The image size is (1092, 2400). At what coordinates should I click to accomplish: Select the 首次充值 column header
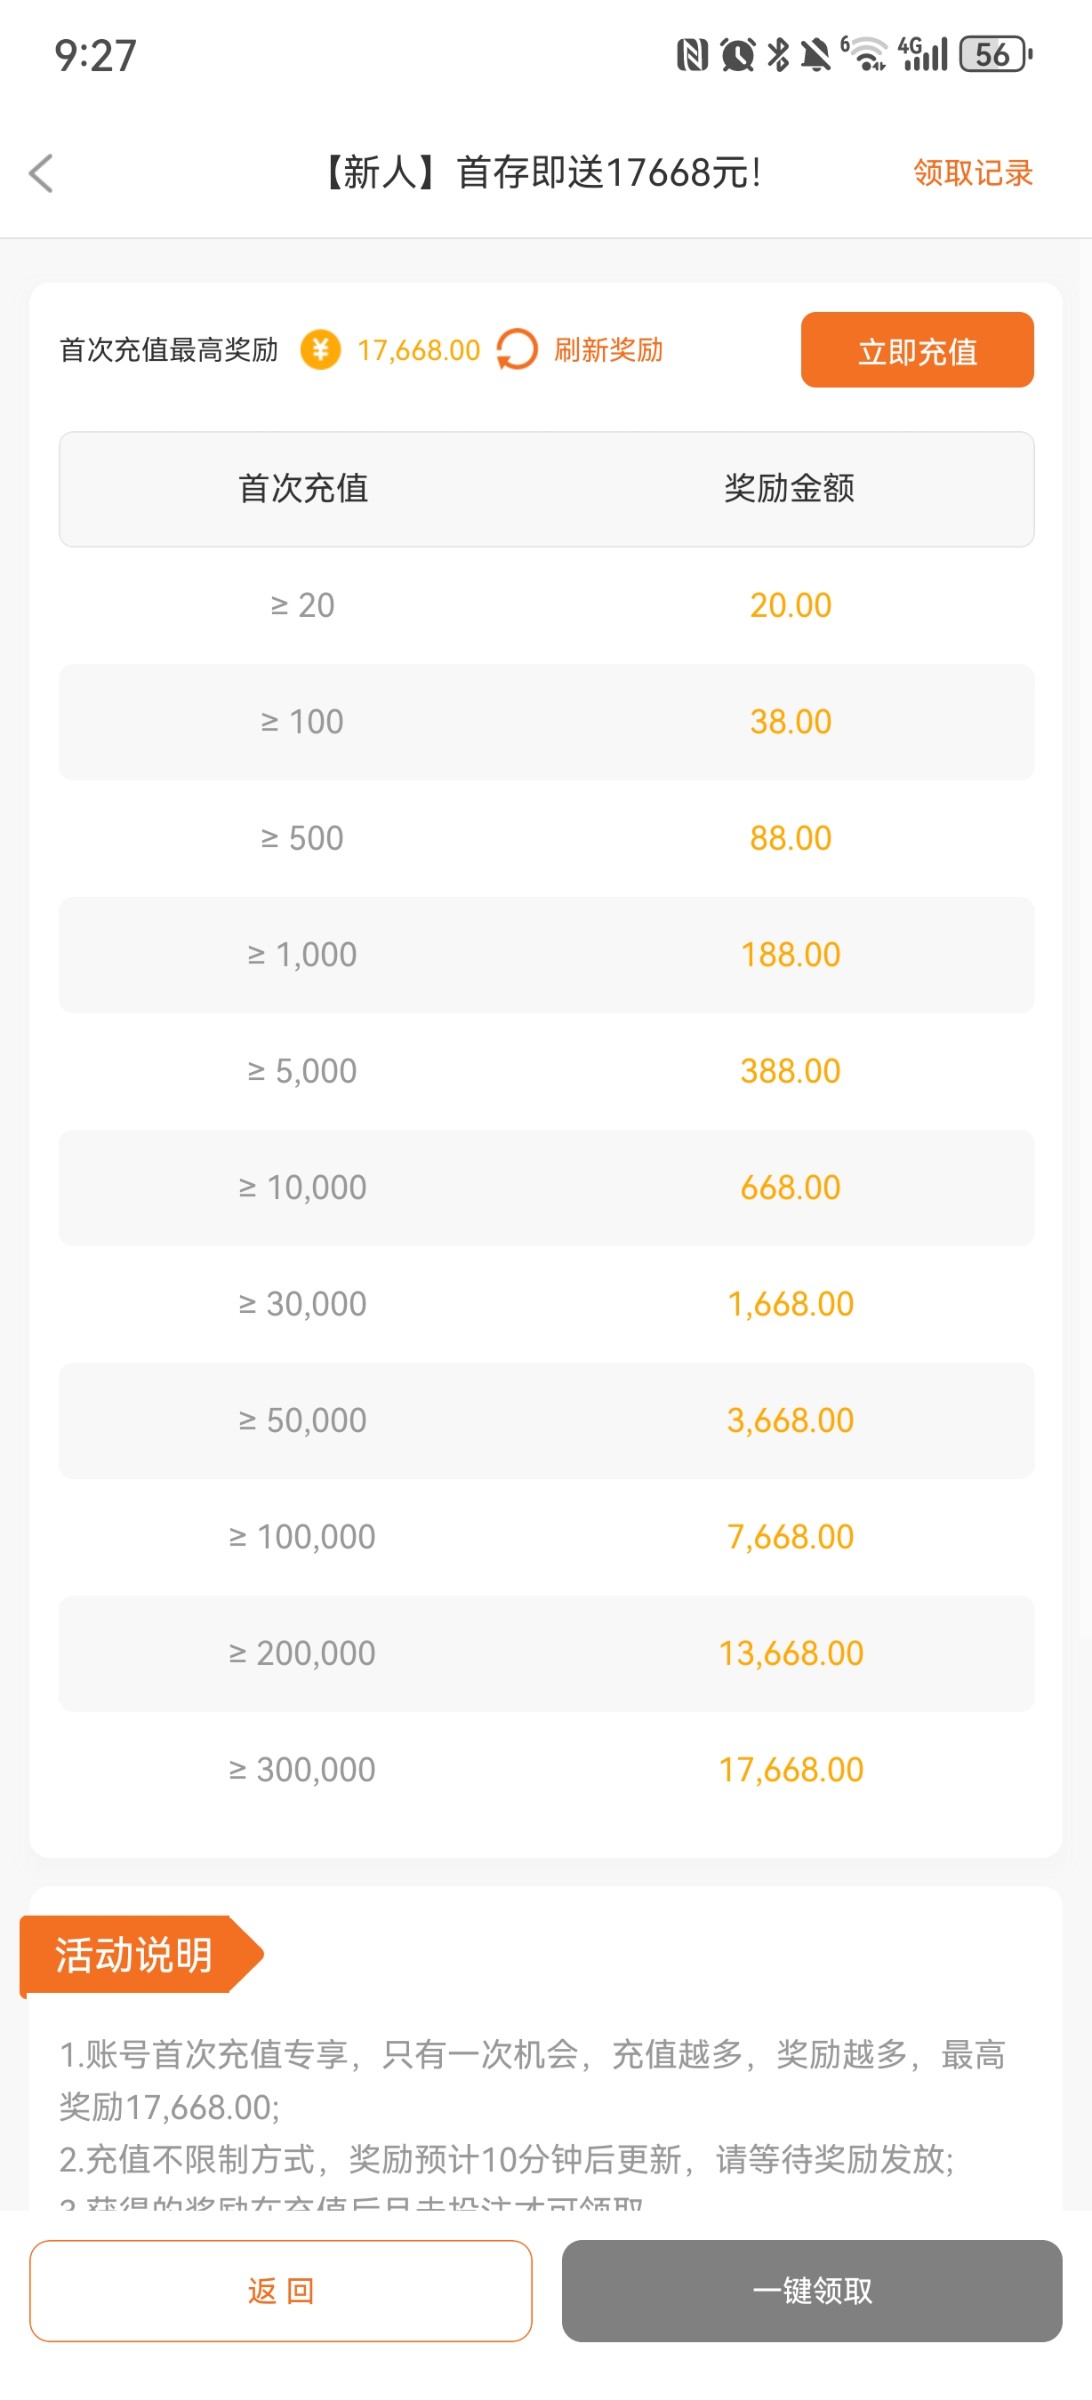(303, 488)
